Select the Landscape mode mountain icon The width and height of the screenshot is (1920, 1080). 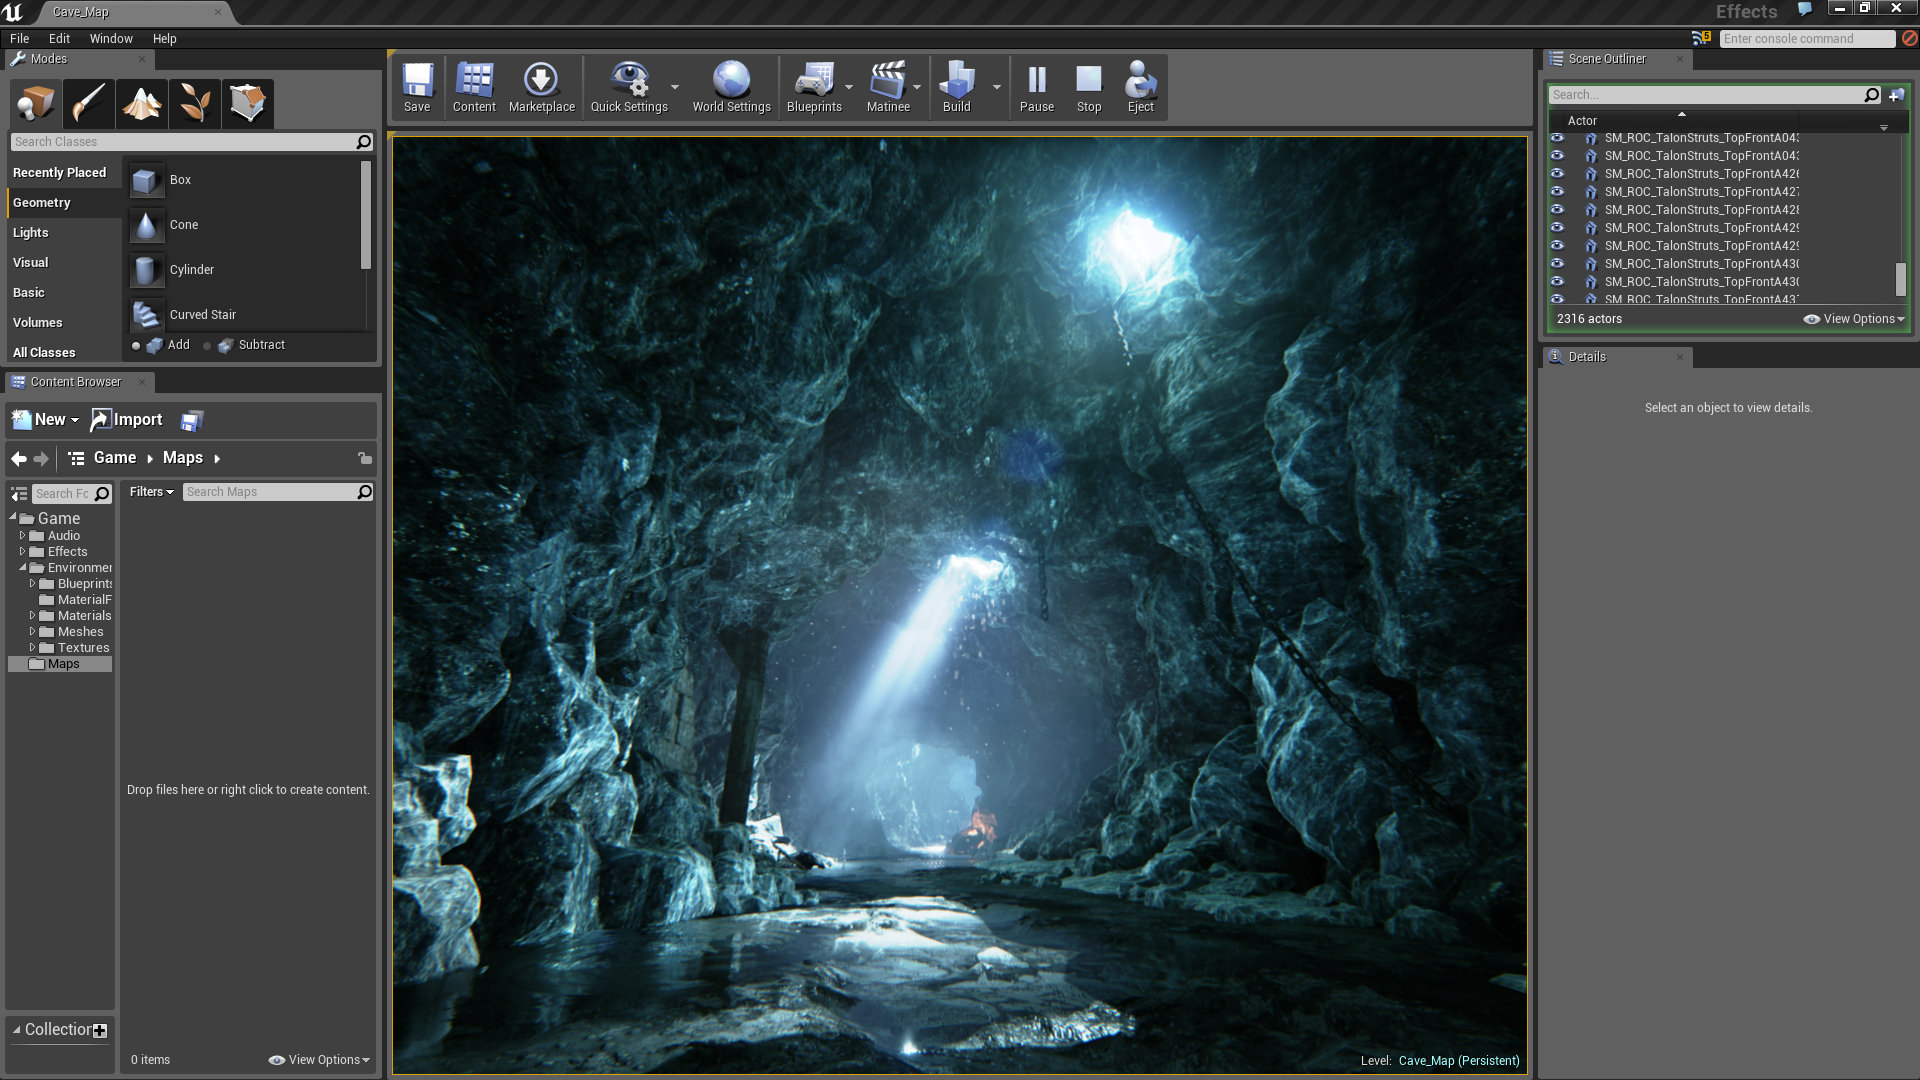(x=142, y=103)
